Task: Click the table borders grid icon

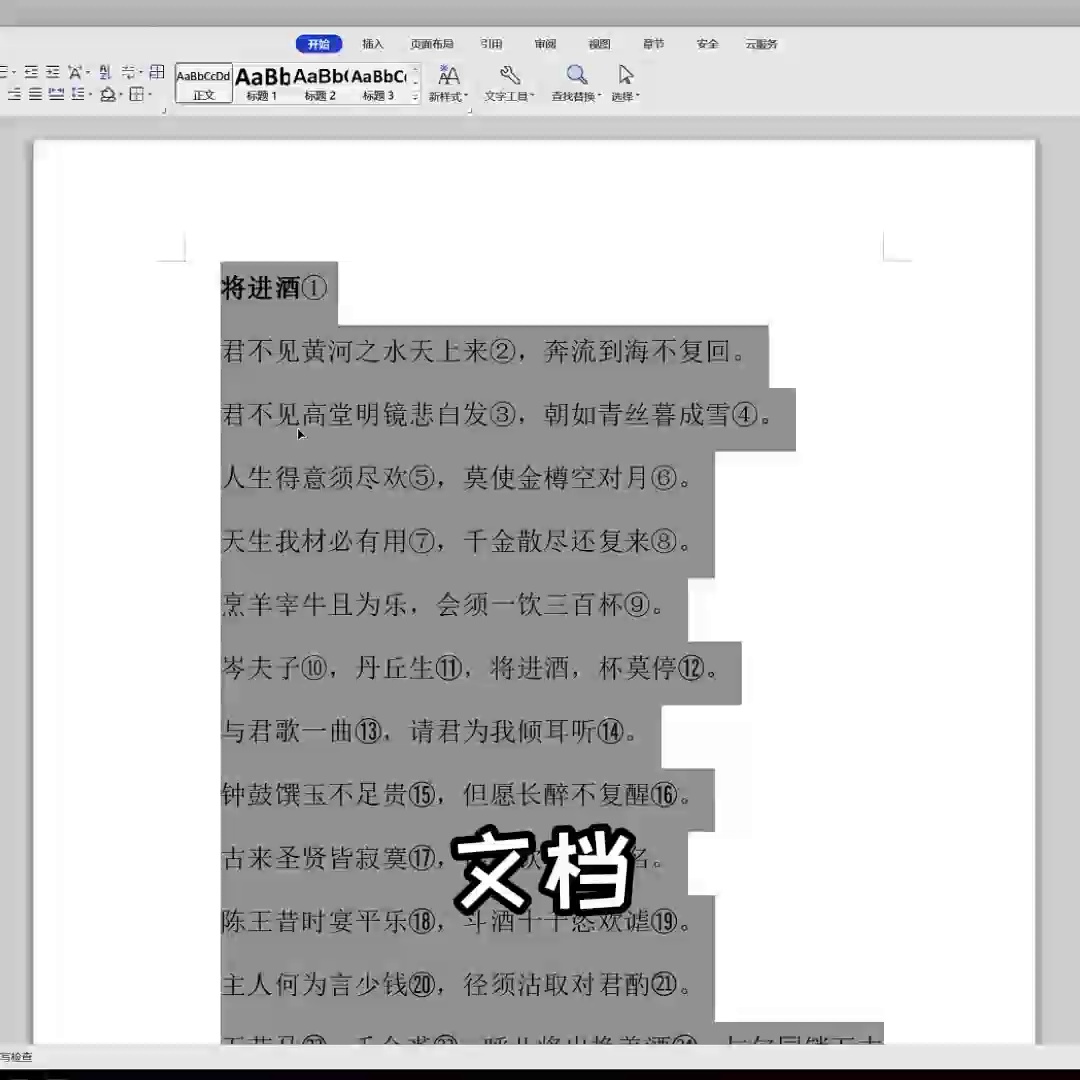Action: (157, 72)
